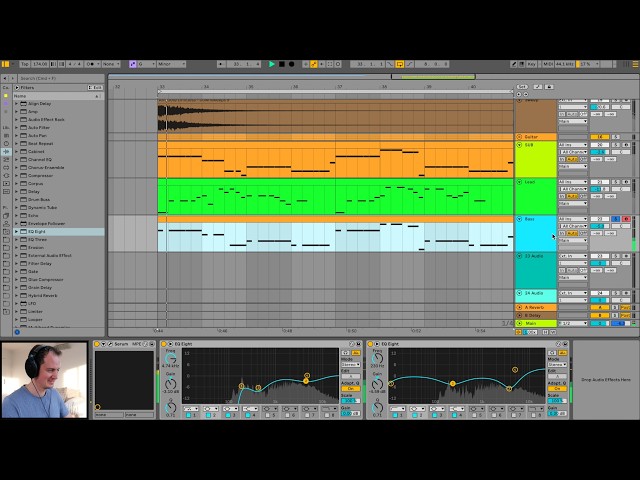Open the Minor scale dropdown
640x480 pixels.
pos(171,64)
